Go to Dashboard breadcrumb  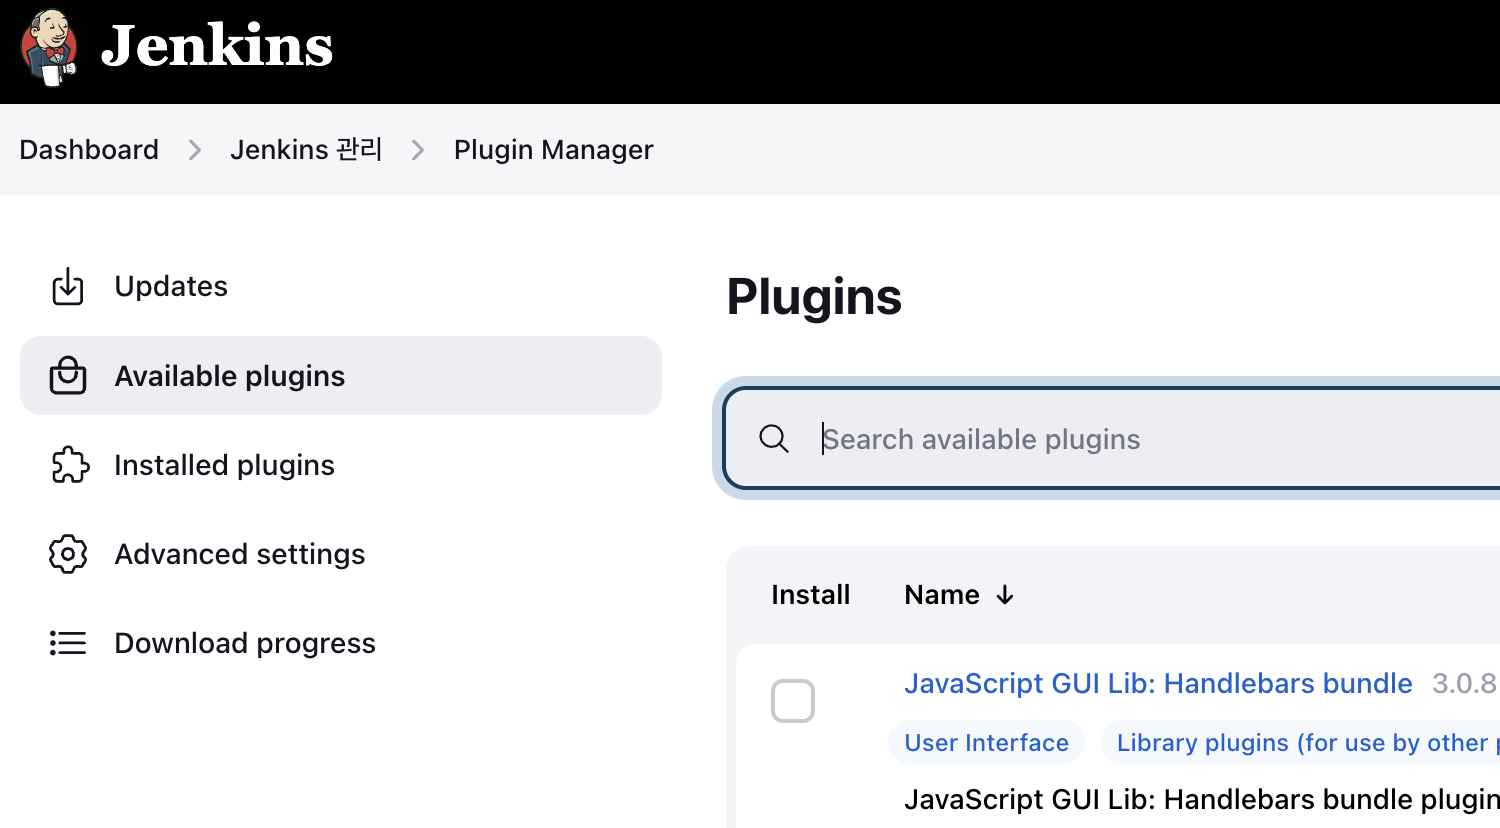pos(89,150)
